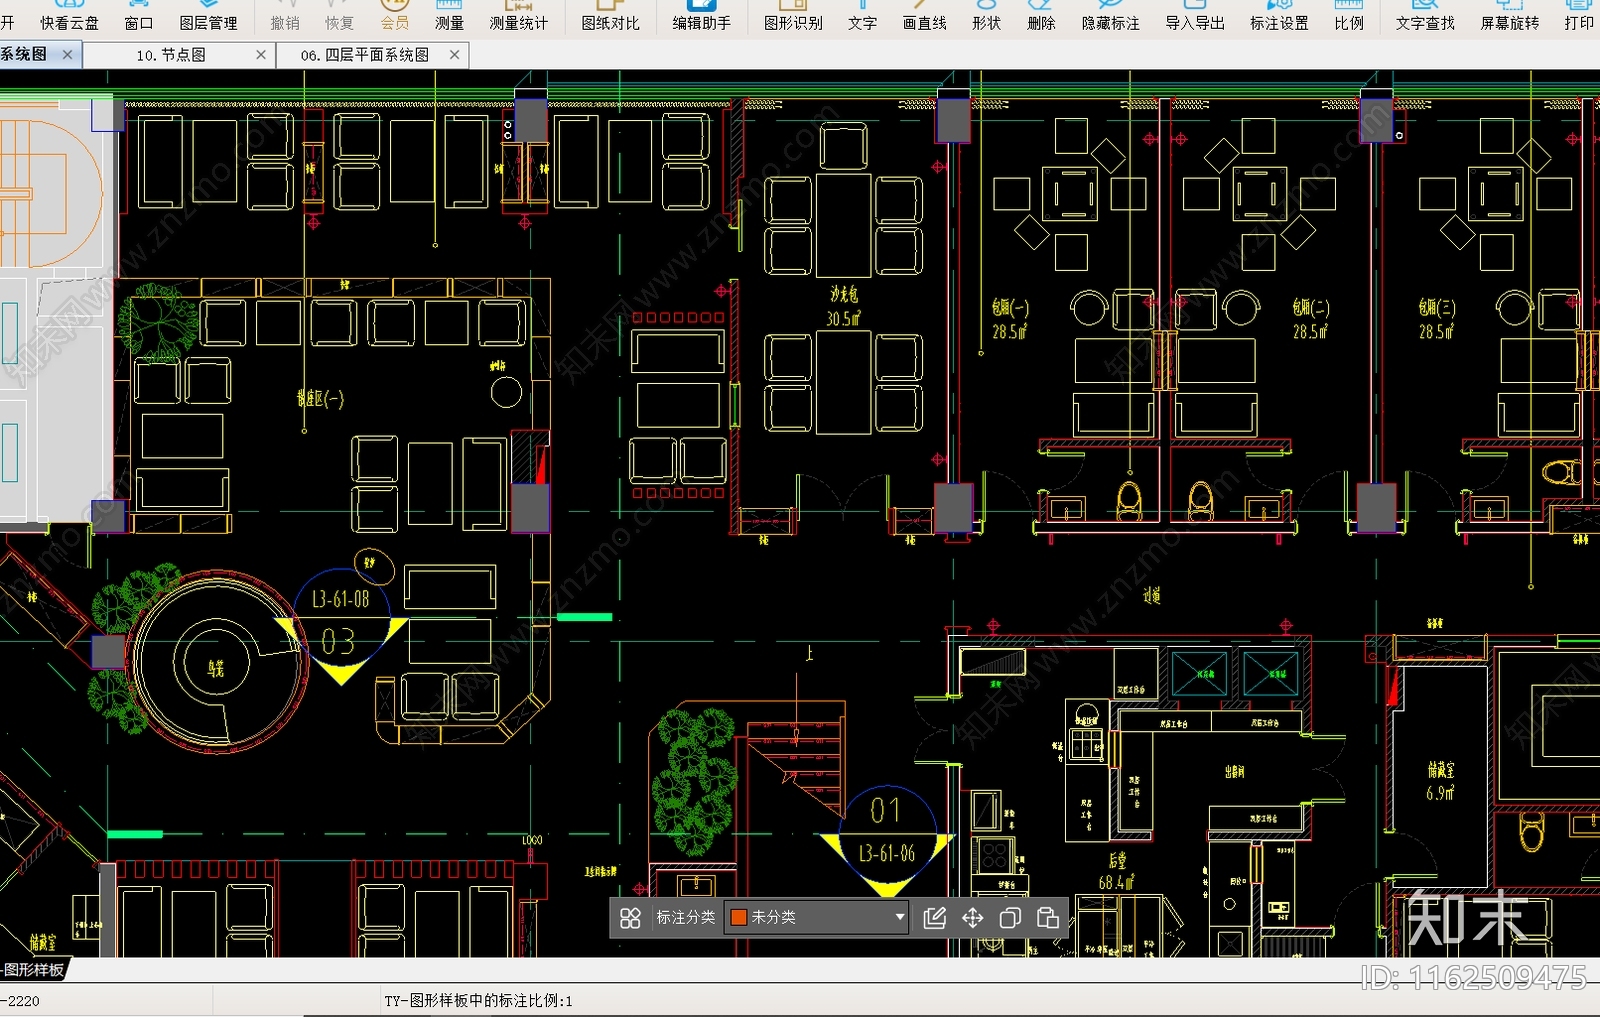Image resolution: width=1600 pixels, height=1017 pixels.
Task: Click the 打印 print tool
Action: tap(1579, 16)
